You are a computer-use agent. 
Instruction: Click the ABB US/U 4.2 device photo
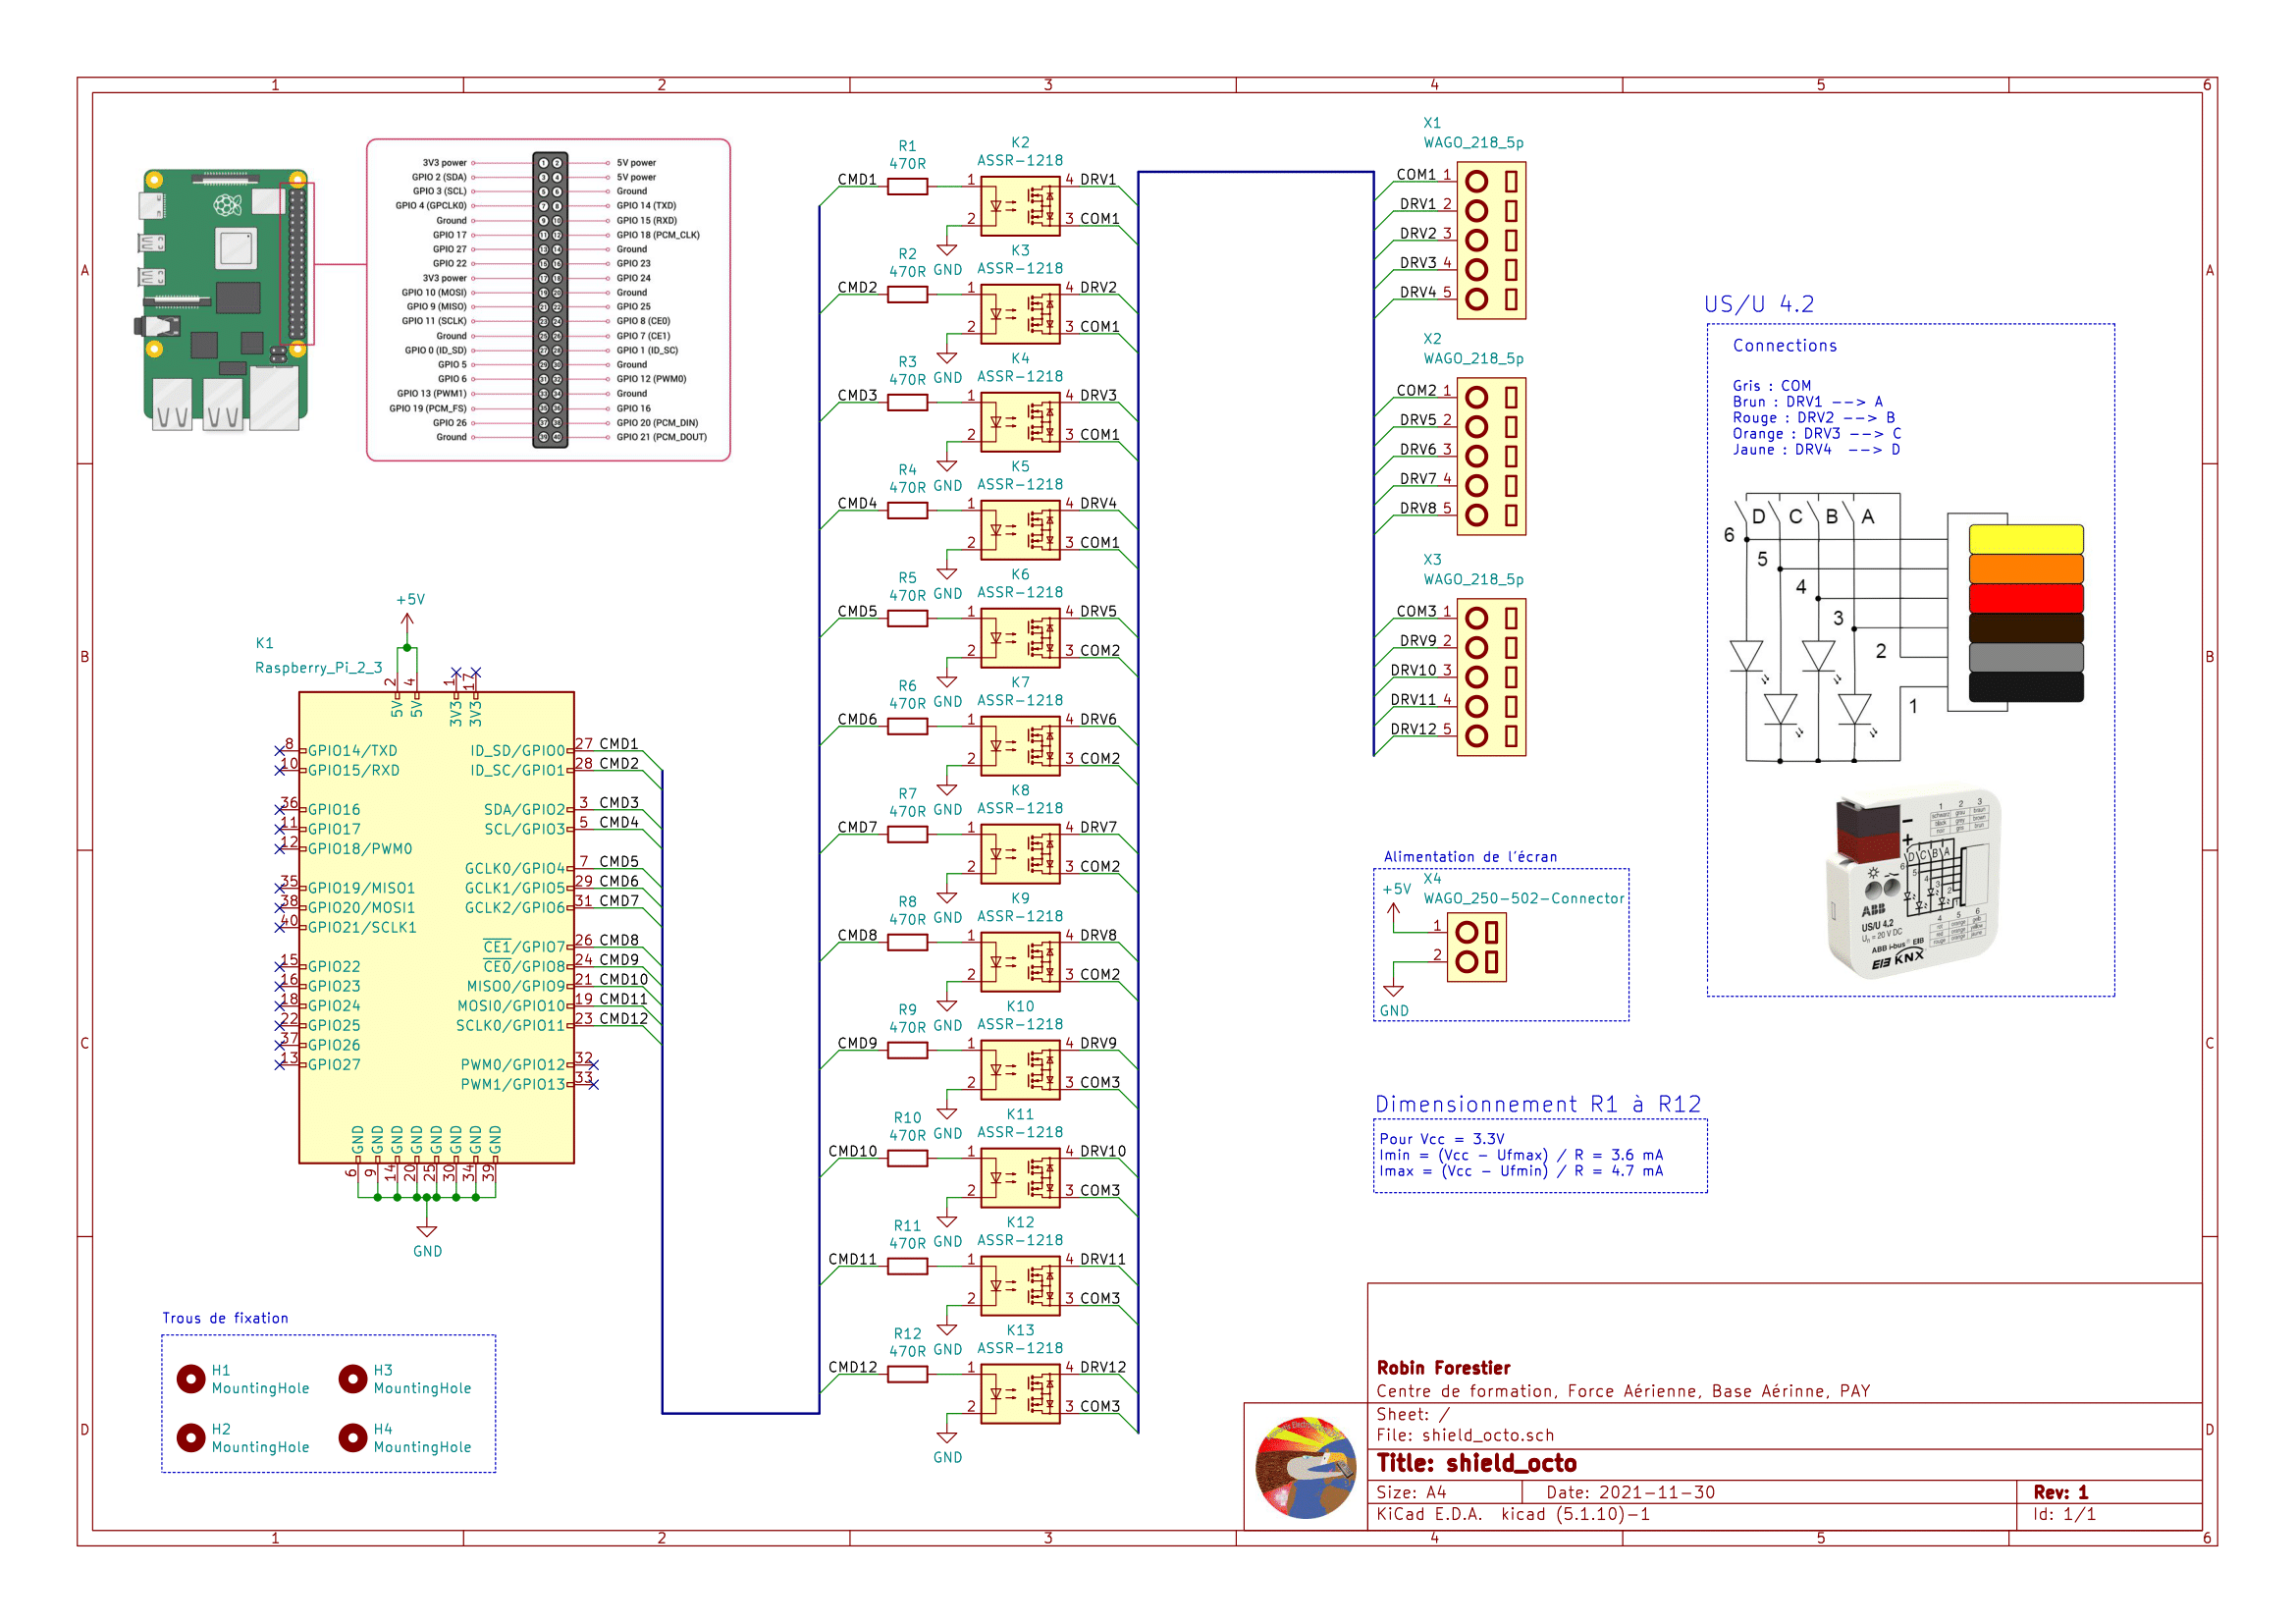coord(1912,882)
